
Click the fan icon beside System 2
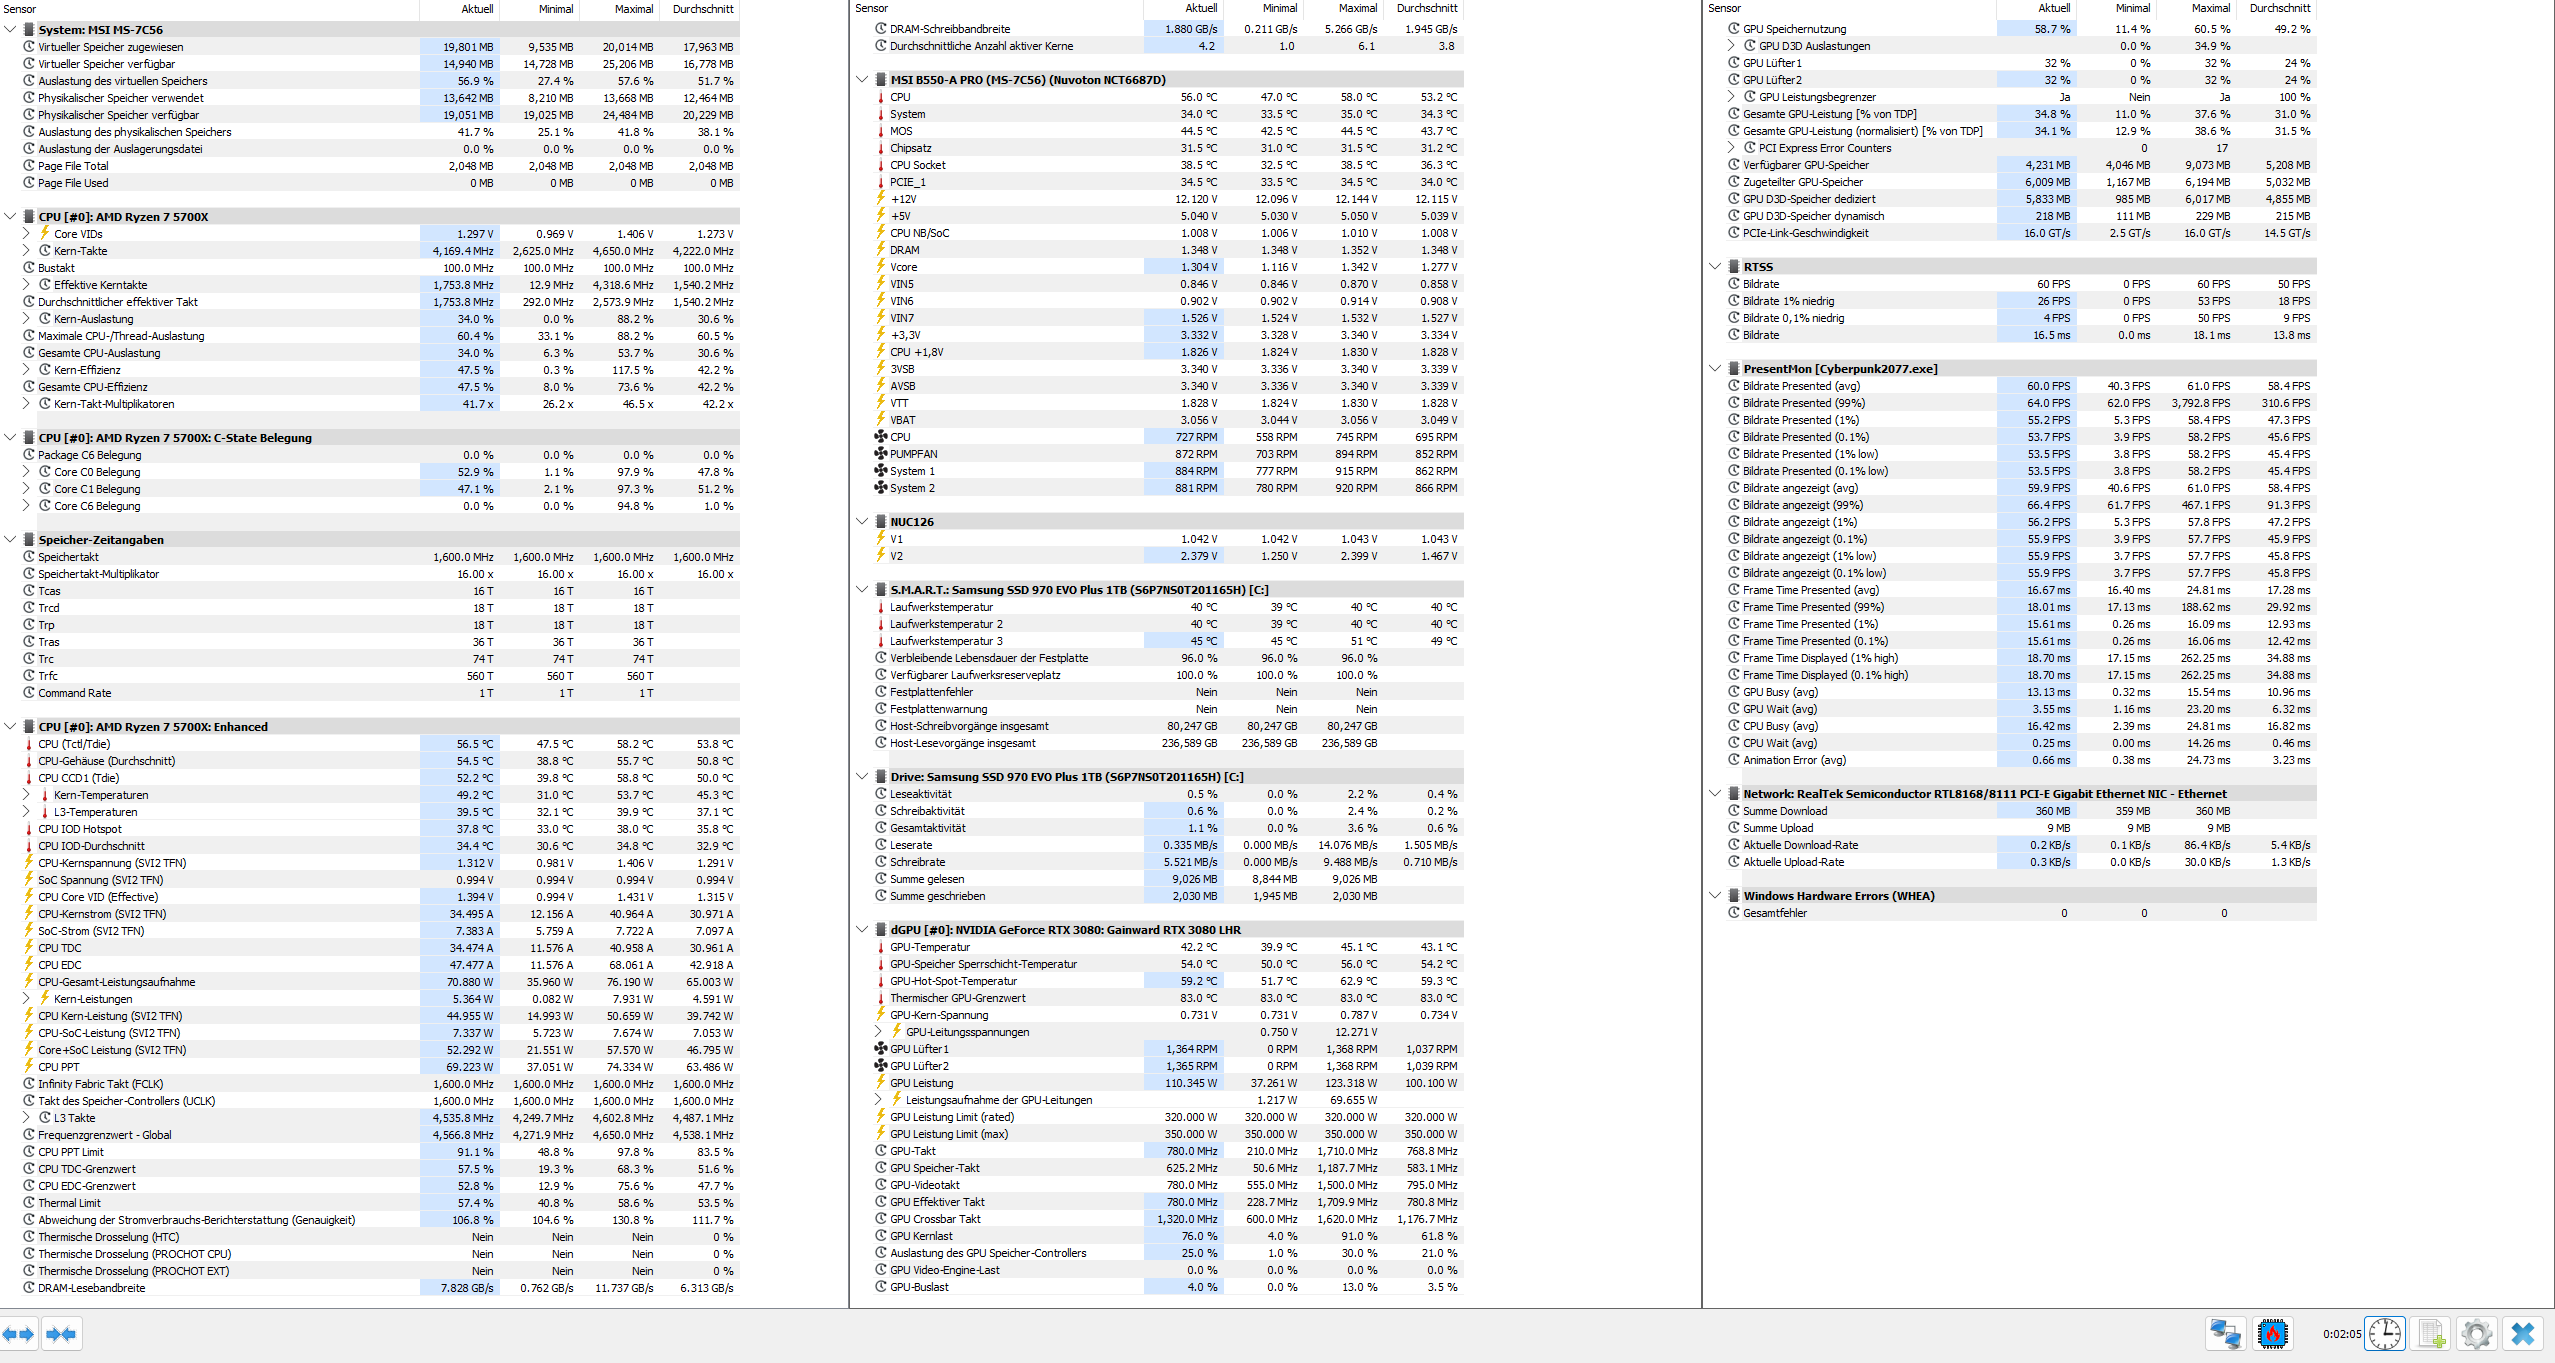881,488
